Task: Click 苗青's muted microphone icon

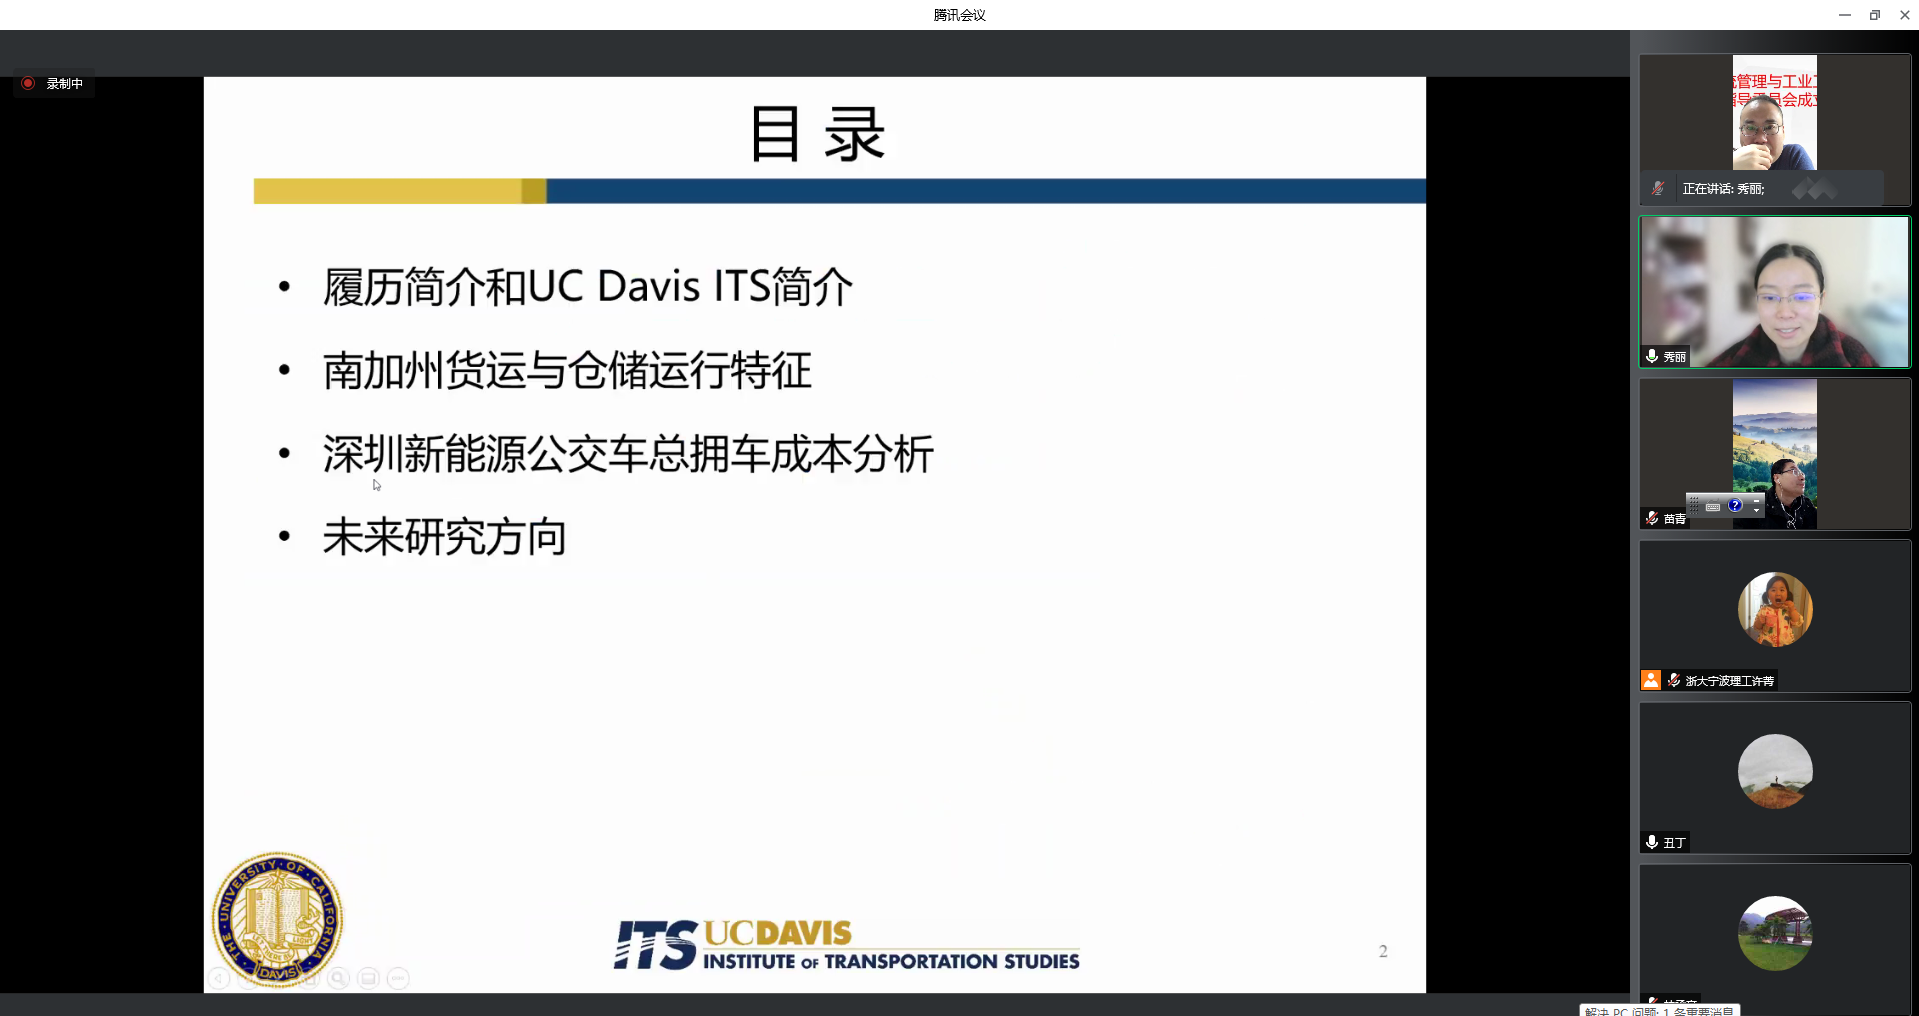Action: point(1652,518)
